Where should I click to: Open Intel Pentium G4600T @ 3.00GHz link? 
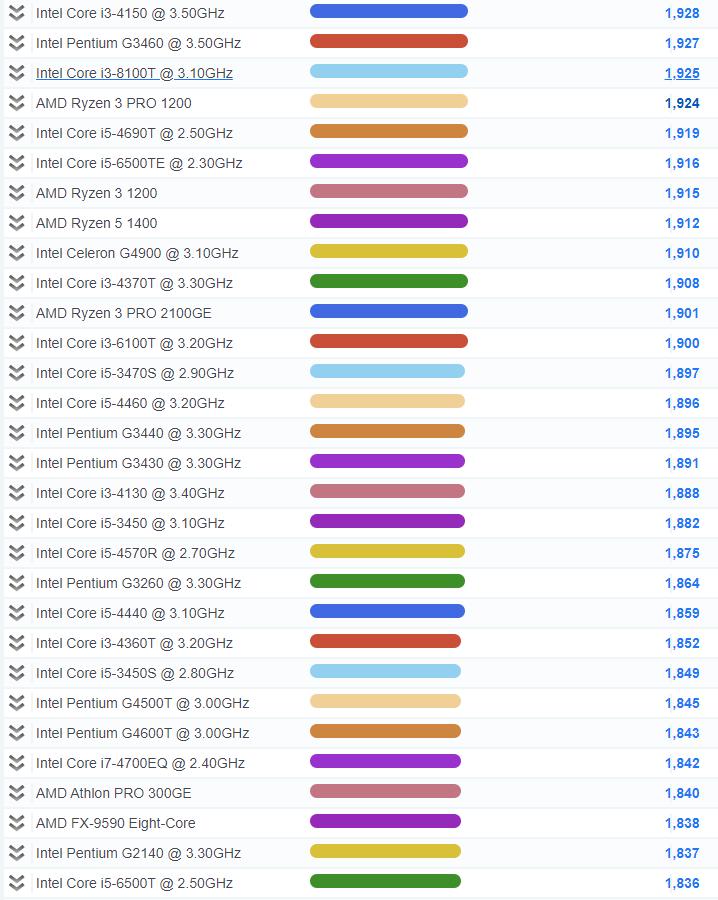tap(142, 734)
